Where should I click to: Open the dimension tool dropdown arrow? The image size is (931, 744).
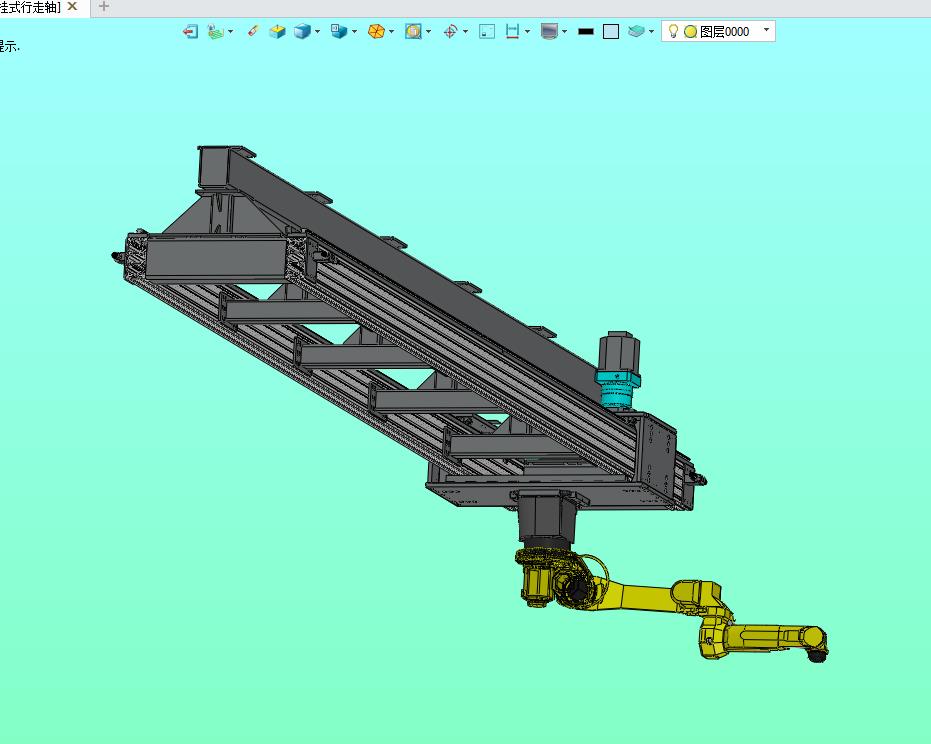pos(527,31)
